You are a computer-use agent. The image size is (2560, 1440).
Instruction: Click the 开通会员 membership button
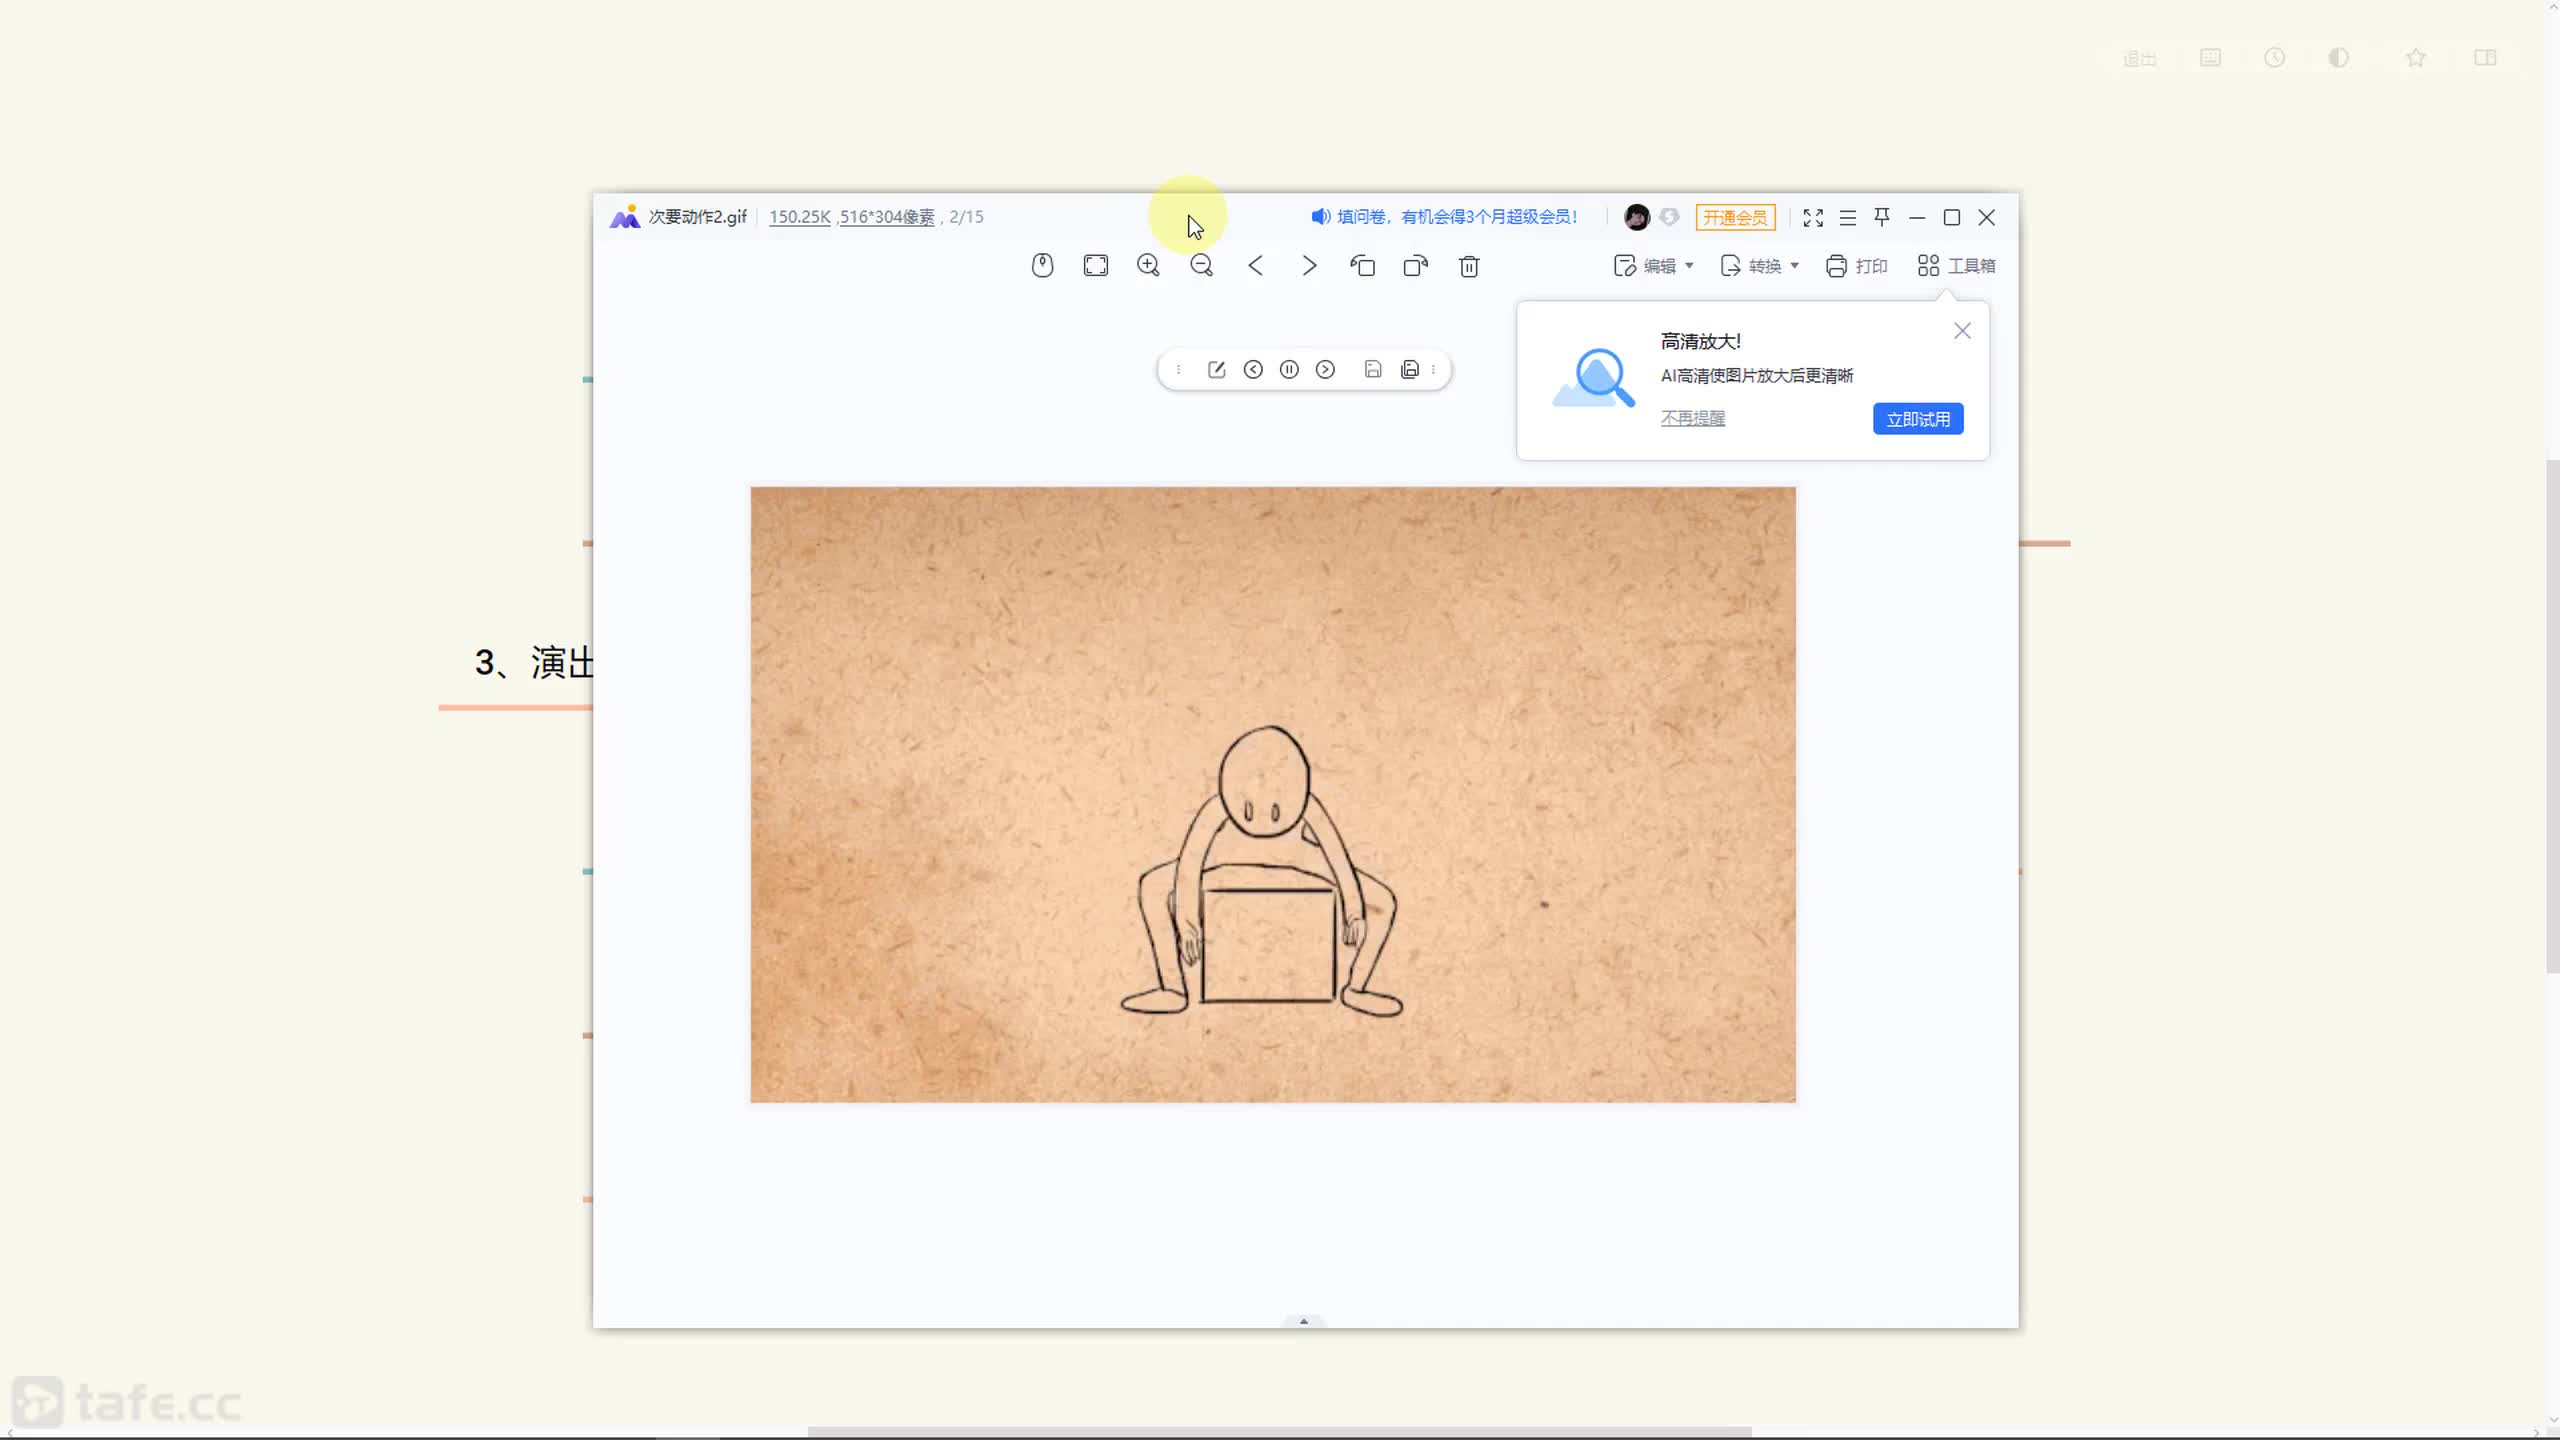tap(1735, 217)
